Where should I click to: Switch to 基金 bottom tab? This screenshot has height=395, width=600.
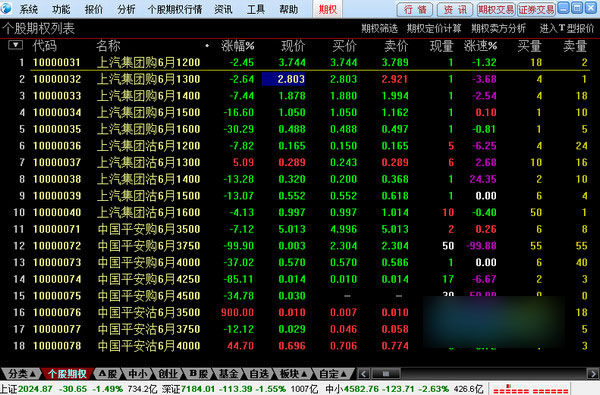point(228,374)
